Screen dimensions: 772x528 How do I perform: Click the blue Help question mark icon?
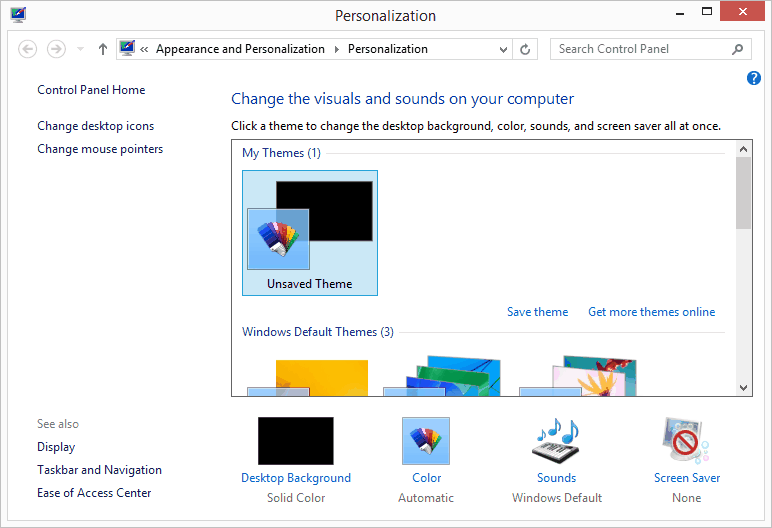point(754,78)
